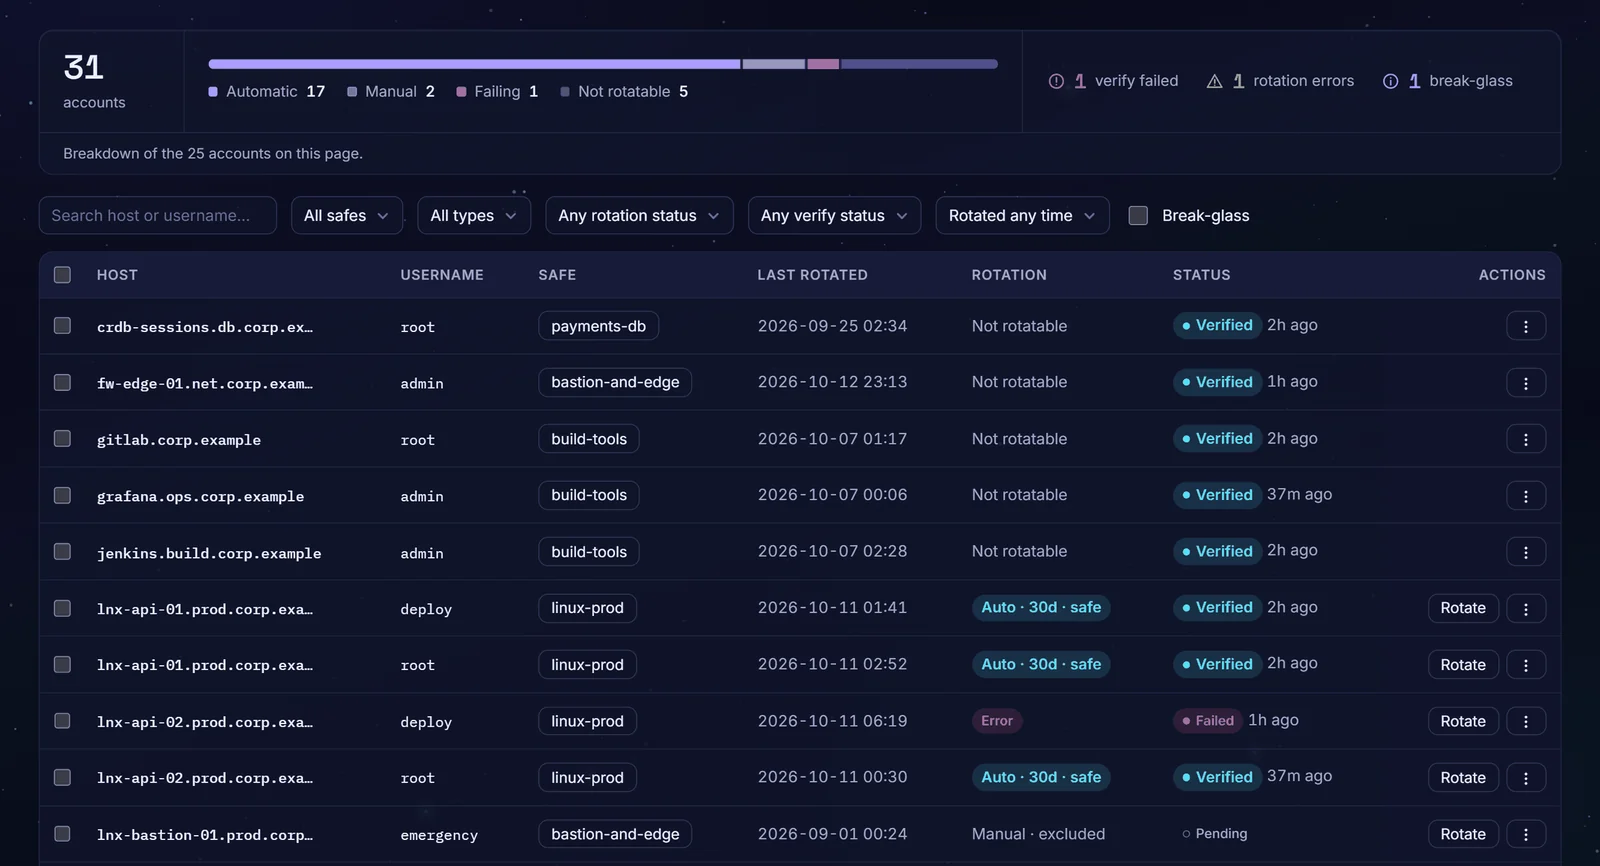Check the gitlab.corp.example row checkbox
Viewport: 1600px width, 866px height.
tap(62, 439)
